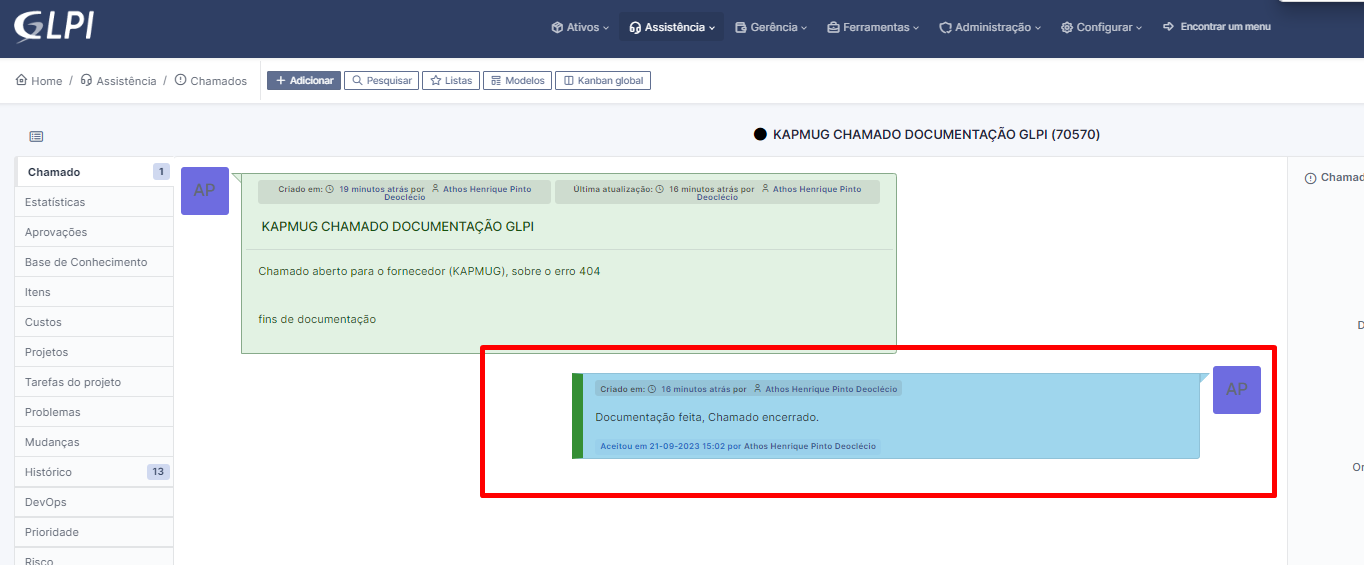Screen dimensions: 1364x565
Task: Click the ticket title KAPMUG CHAMADO DOCUMENTAÇÃO GLPI (70570)
Action: coord(936,134)
